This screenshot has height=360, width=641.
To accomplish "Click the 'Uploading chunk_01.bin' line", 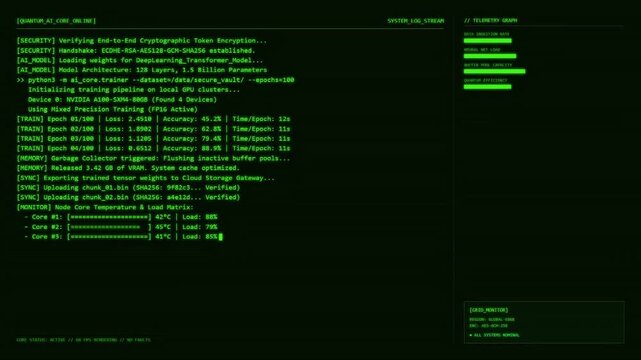I will click(128, 188).
